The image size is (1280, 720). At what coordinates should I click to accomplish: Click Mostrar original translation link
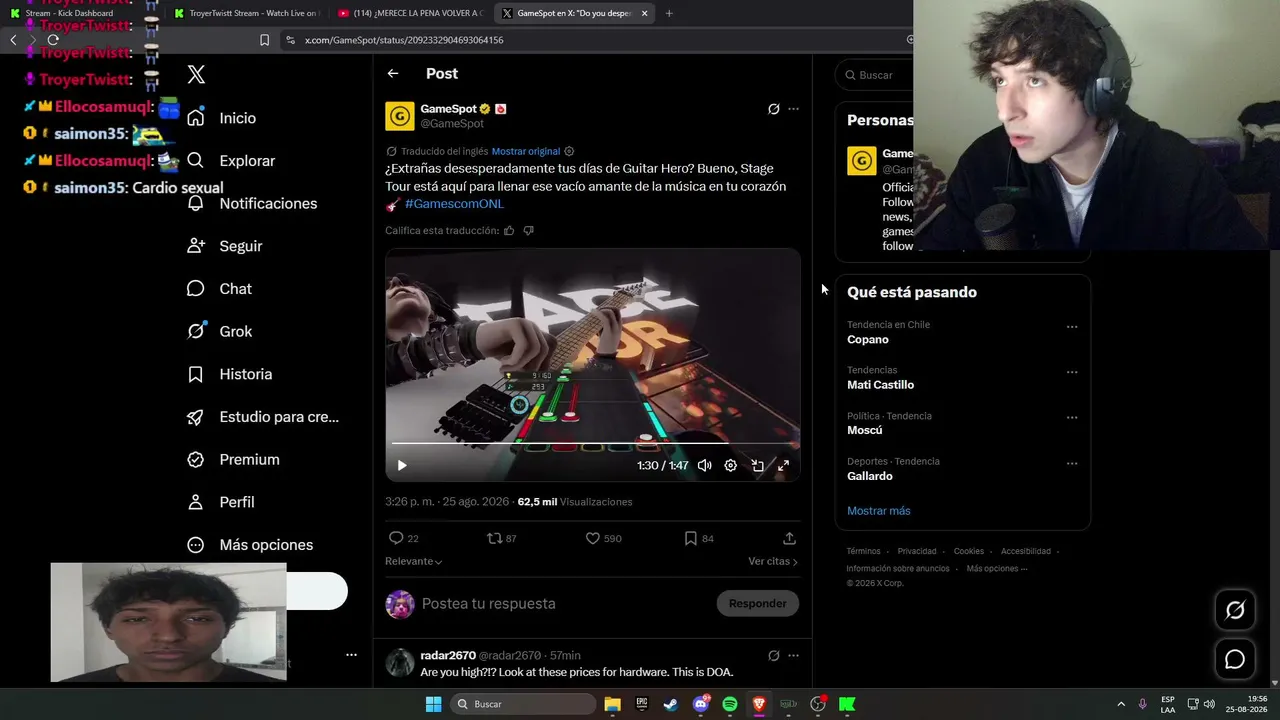pos(526,151)
